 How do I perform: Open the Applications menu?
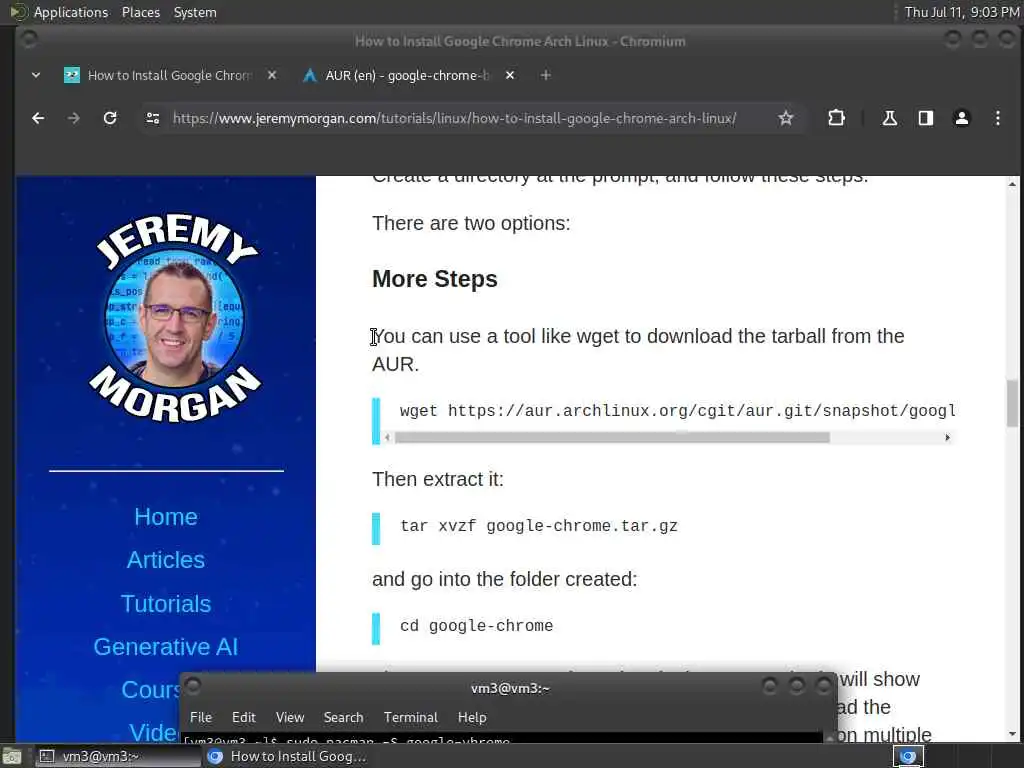tap(71, 12)
